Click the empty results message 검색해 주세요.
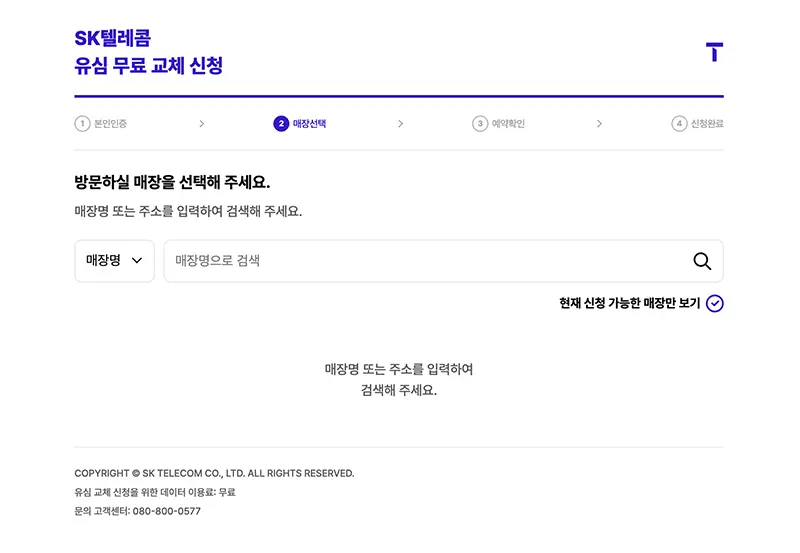 click(x=399, y=390)
